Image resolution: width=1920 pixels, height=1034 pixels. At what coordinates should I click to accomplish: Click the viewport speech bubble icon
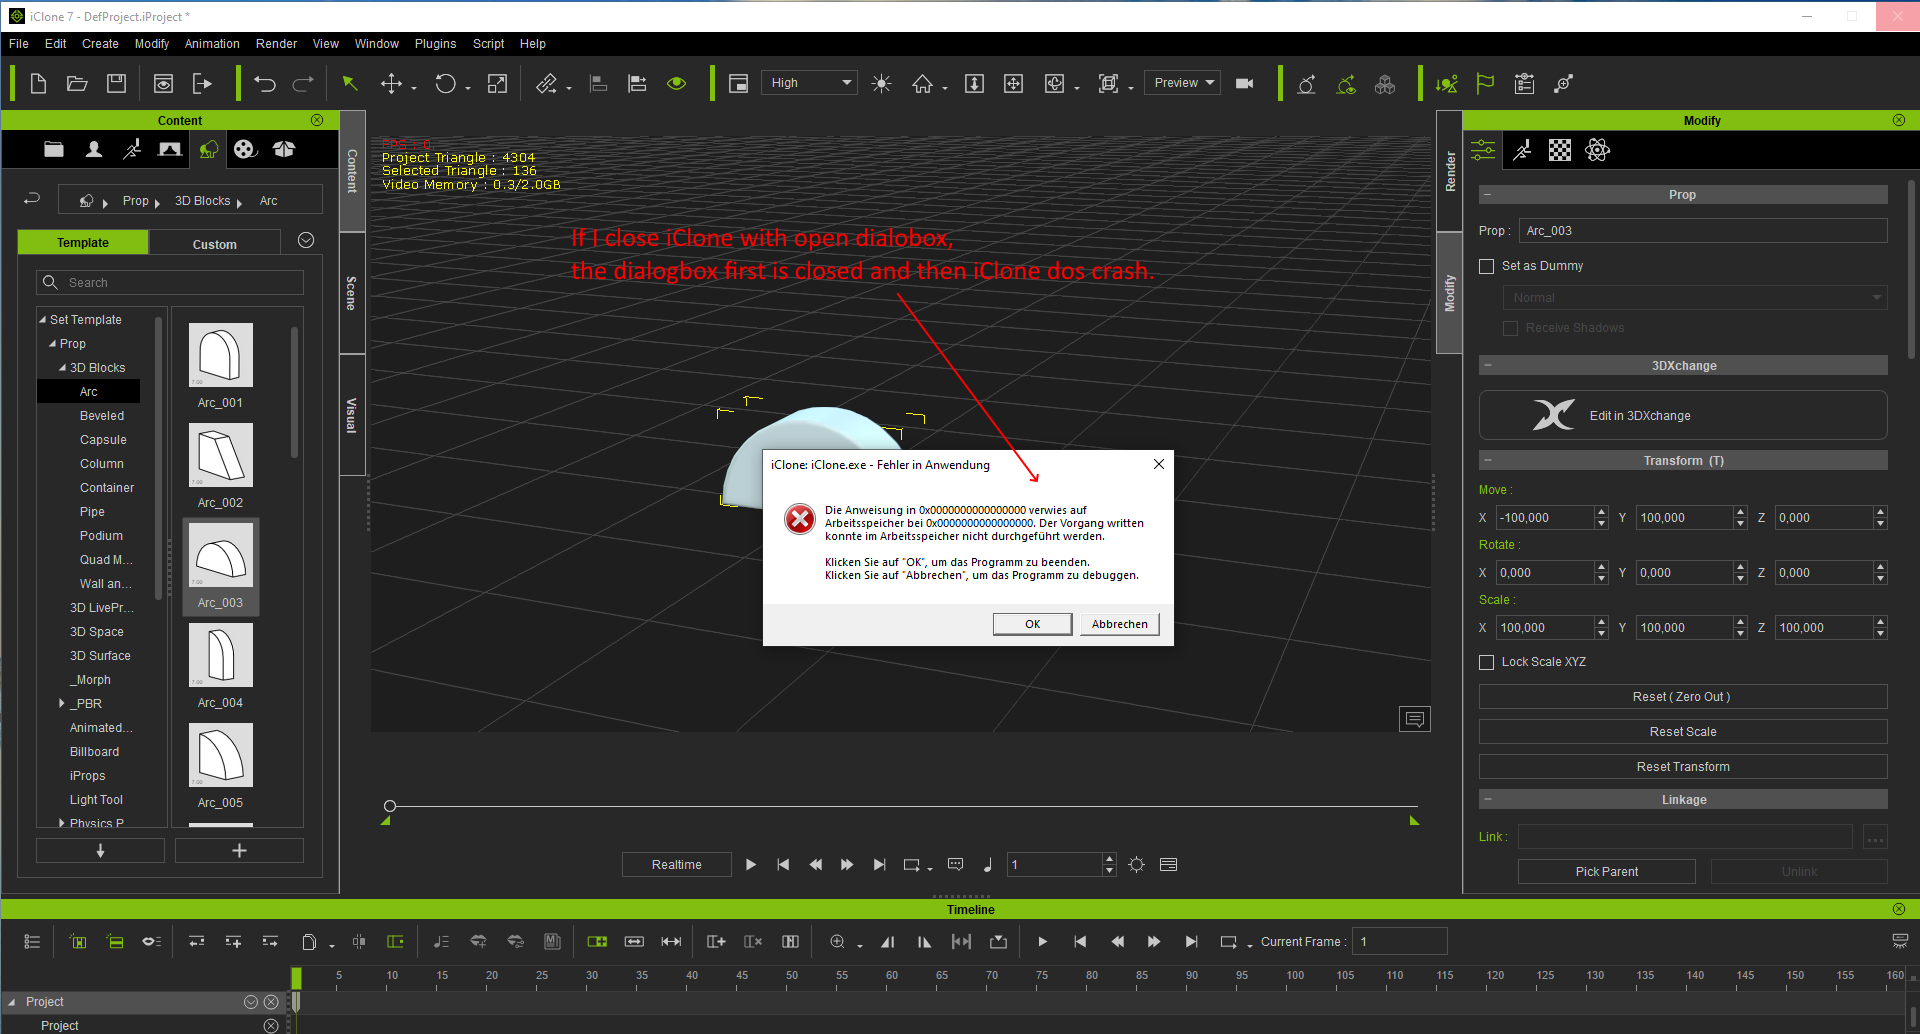(1414, 719)
